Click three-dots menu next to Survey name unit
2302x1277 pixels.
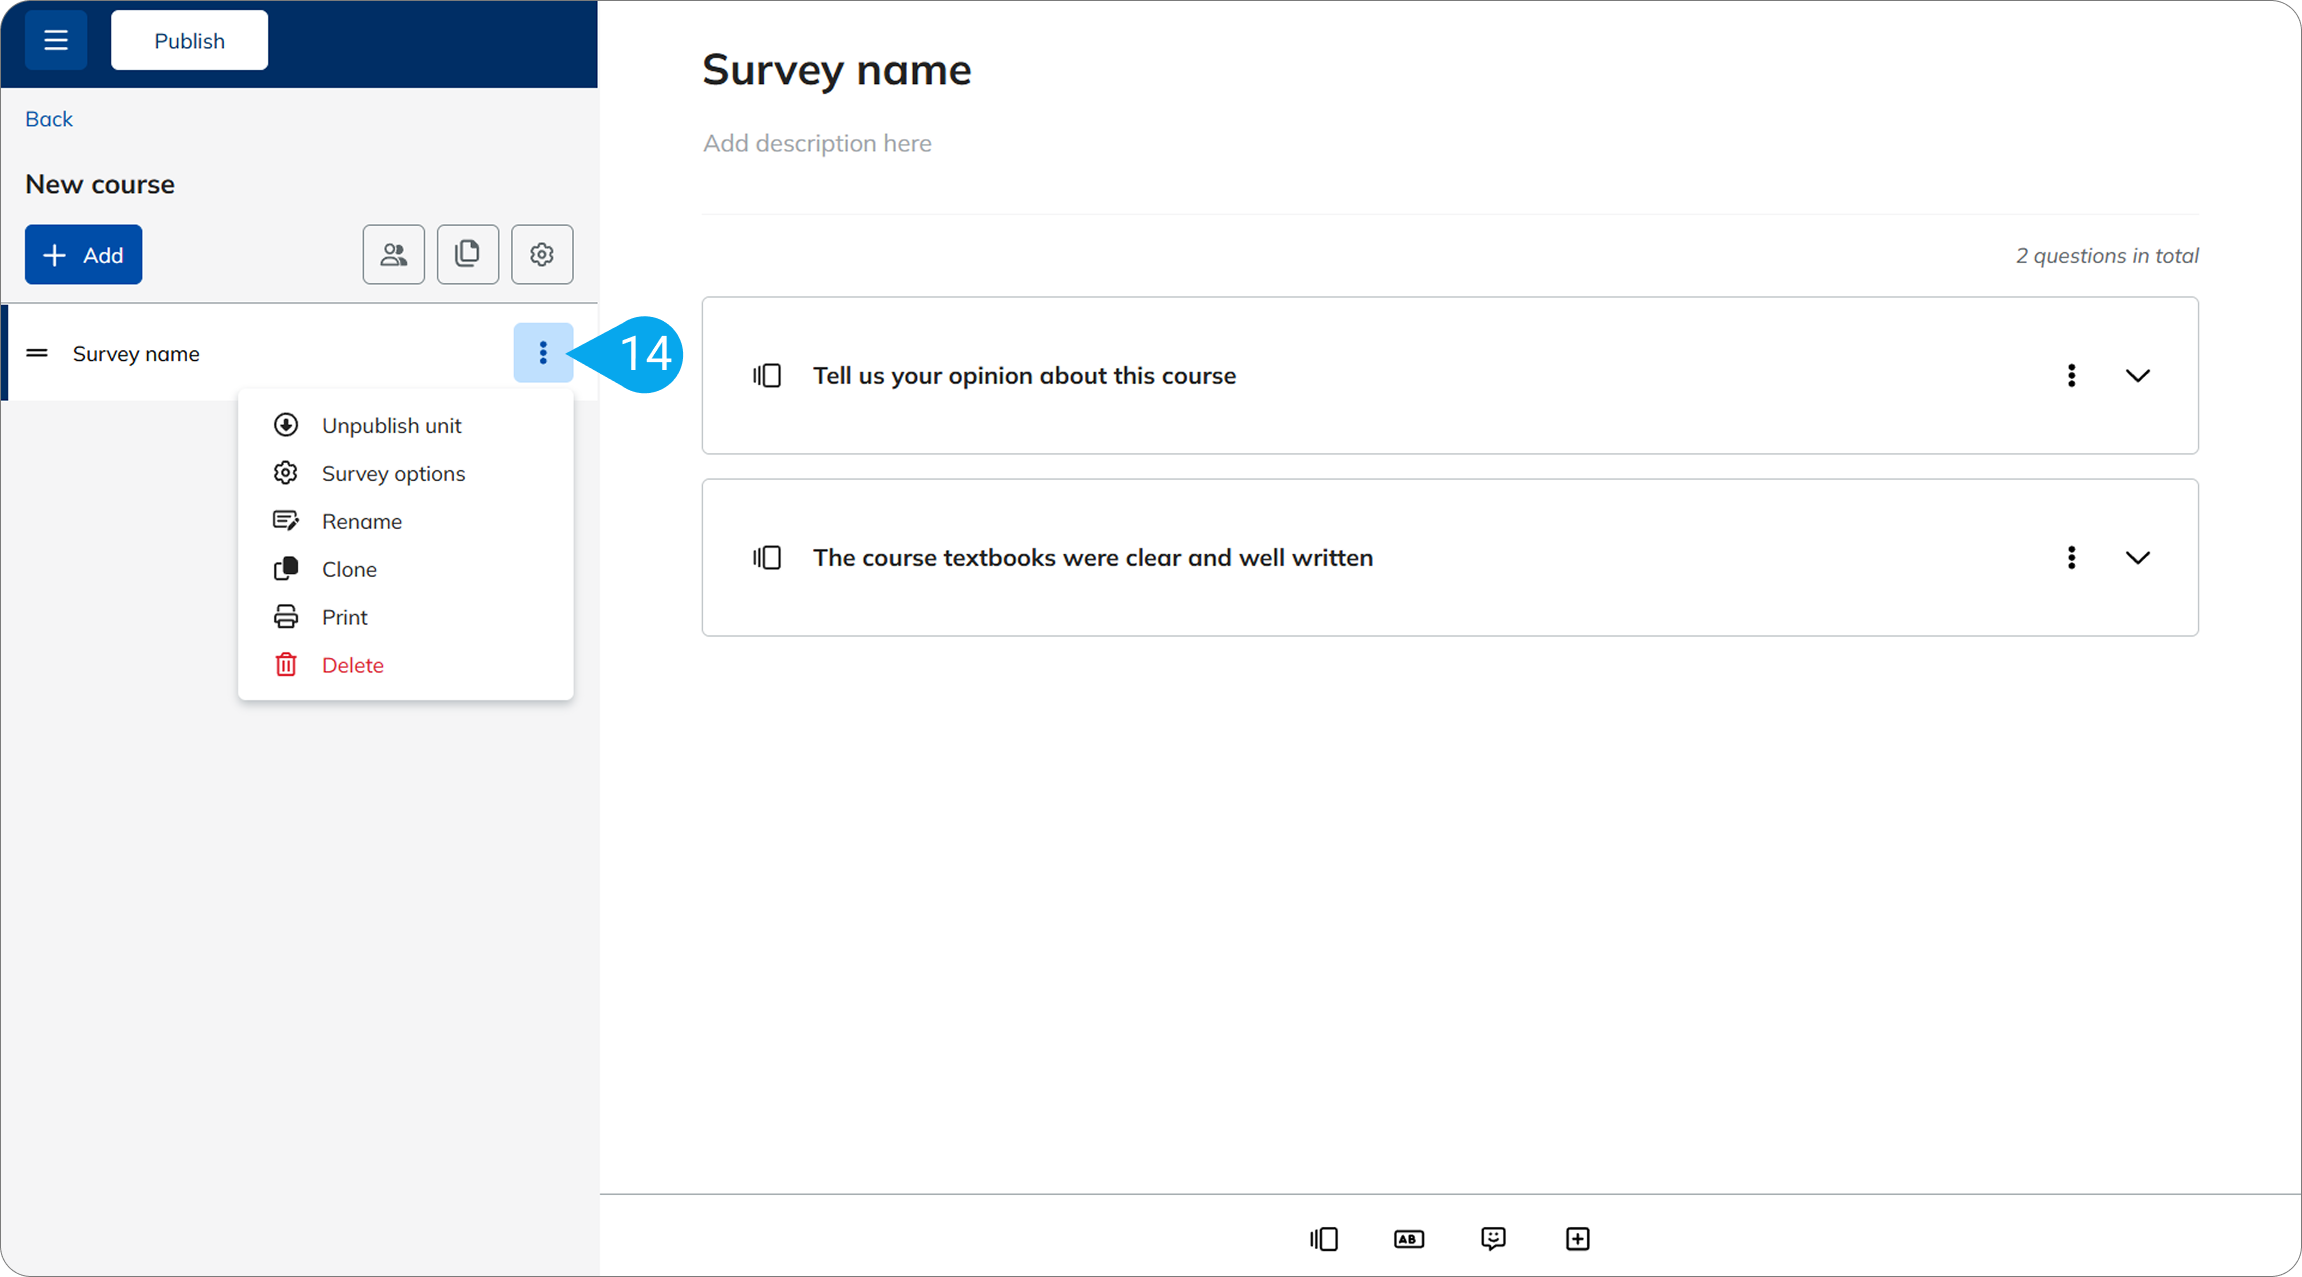[543, 353]
